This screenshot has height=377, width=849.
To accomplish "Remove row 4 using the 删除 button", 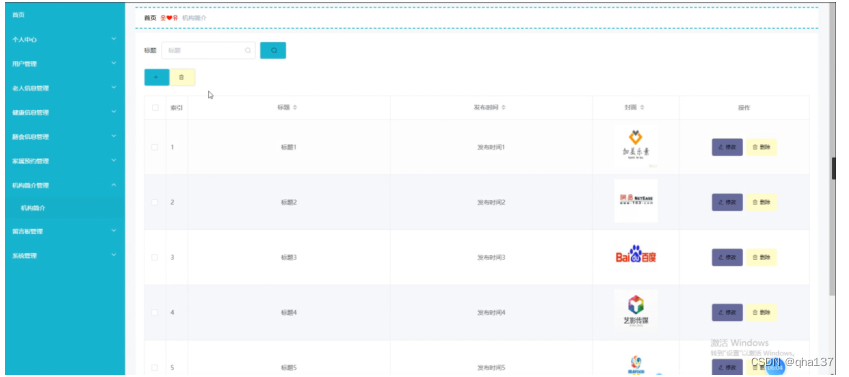I will [x=761, y=313].
